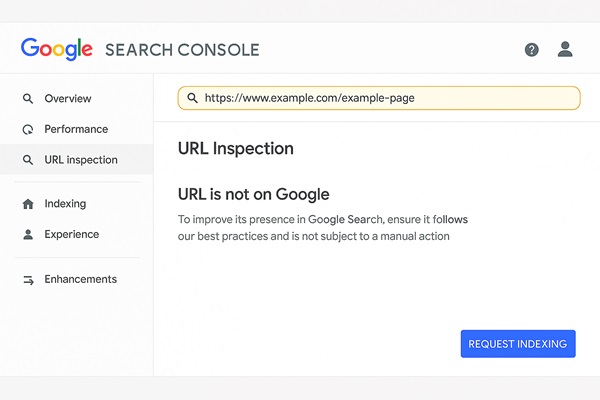Click the SEARCH CONSOLE title text

click(x=182, y=50)
